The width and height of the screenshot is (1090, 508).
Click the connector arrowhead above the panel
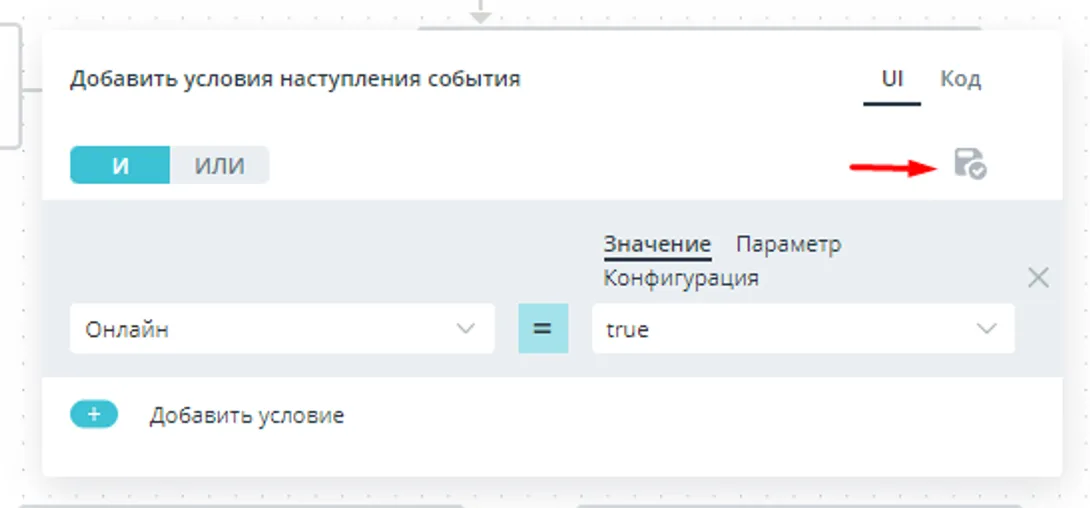click(x=480, y=15)
